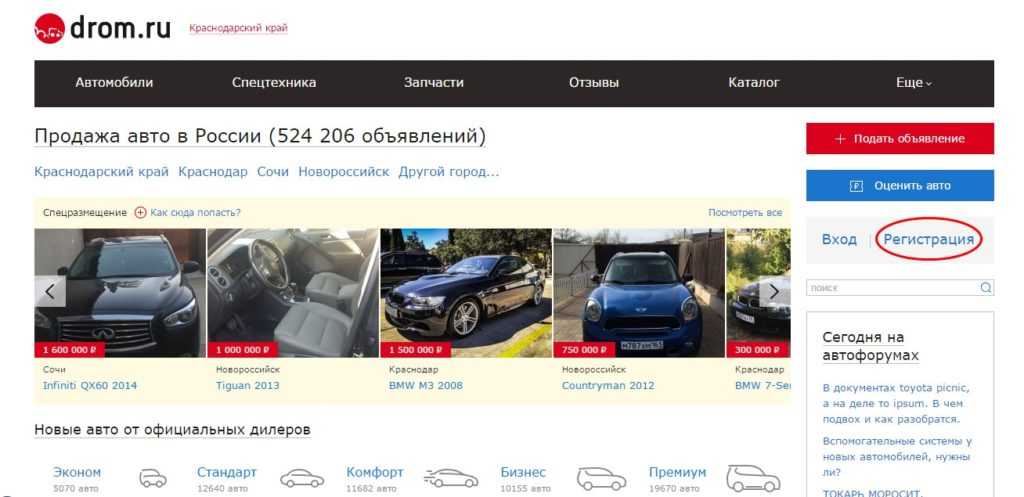
Task: Select Сочи city link
Action: coord(272,172)
